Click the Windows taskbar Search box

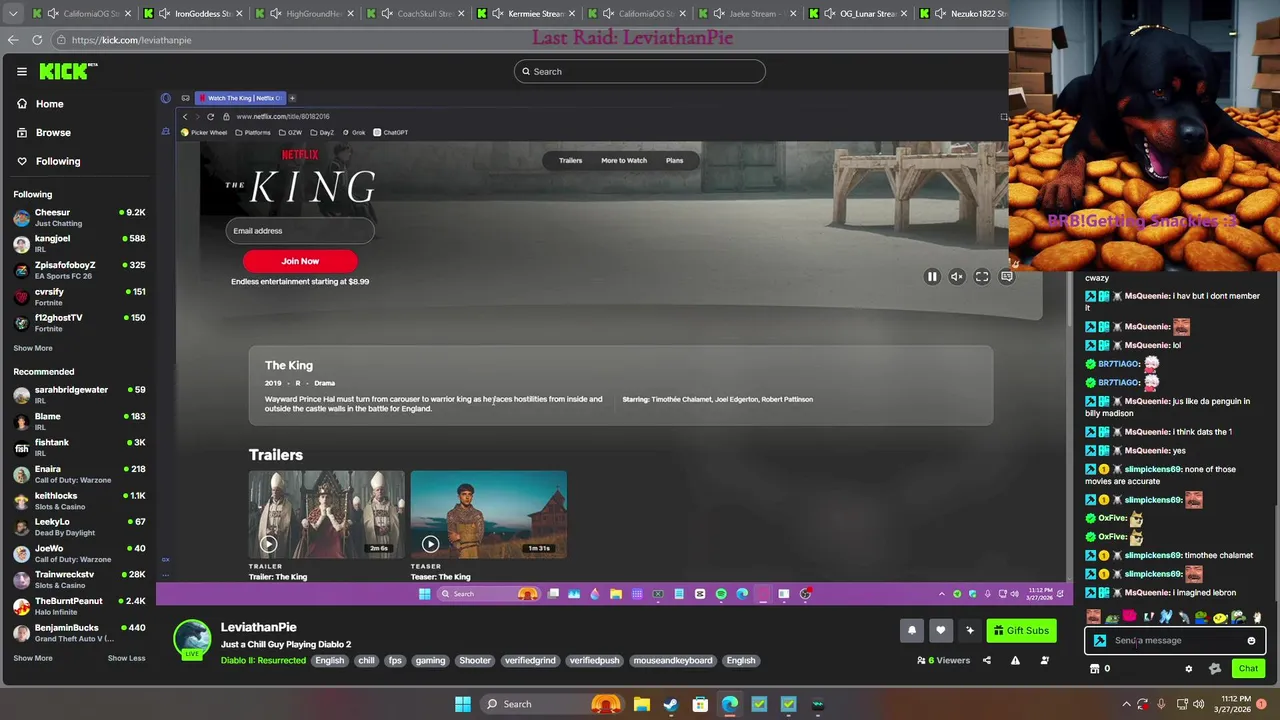550,704
